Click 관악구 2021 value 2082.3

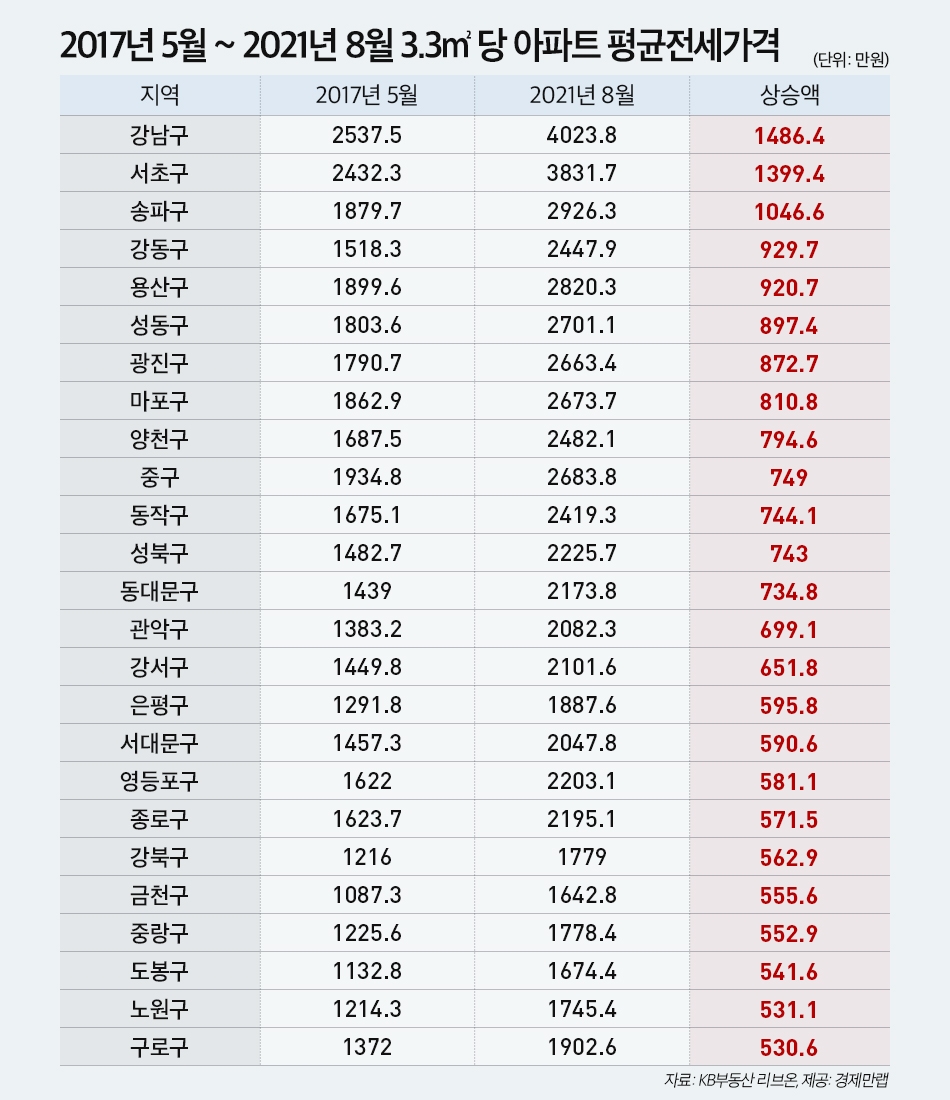pyautogui.click(x=583, y=629)
